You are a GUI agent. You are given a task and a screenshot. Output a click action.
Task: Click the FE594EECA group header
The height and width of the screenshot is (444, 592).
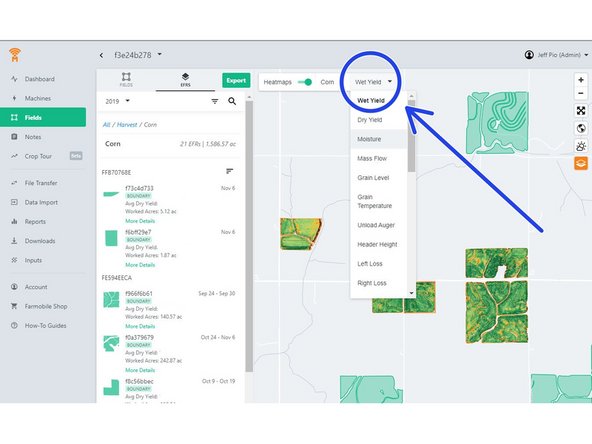pos(117,278)
